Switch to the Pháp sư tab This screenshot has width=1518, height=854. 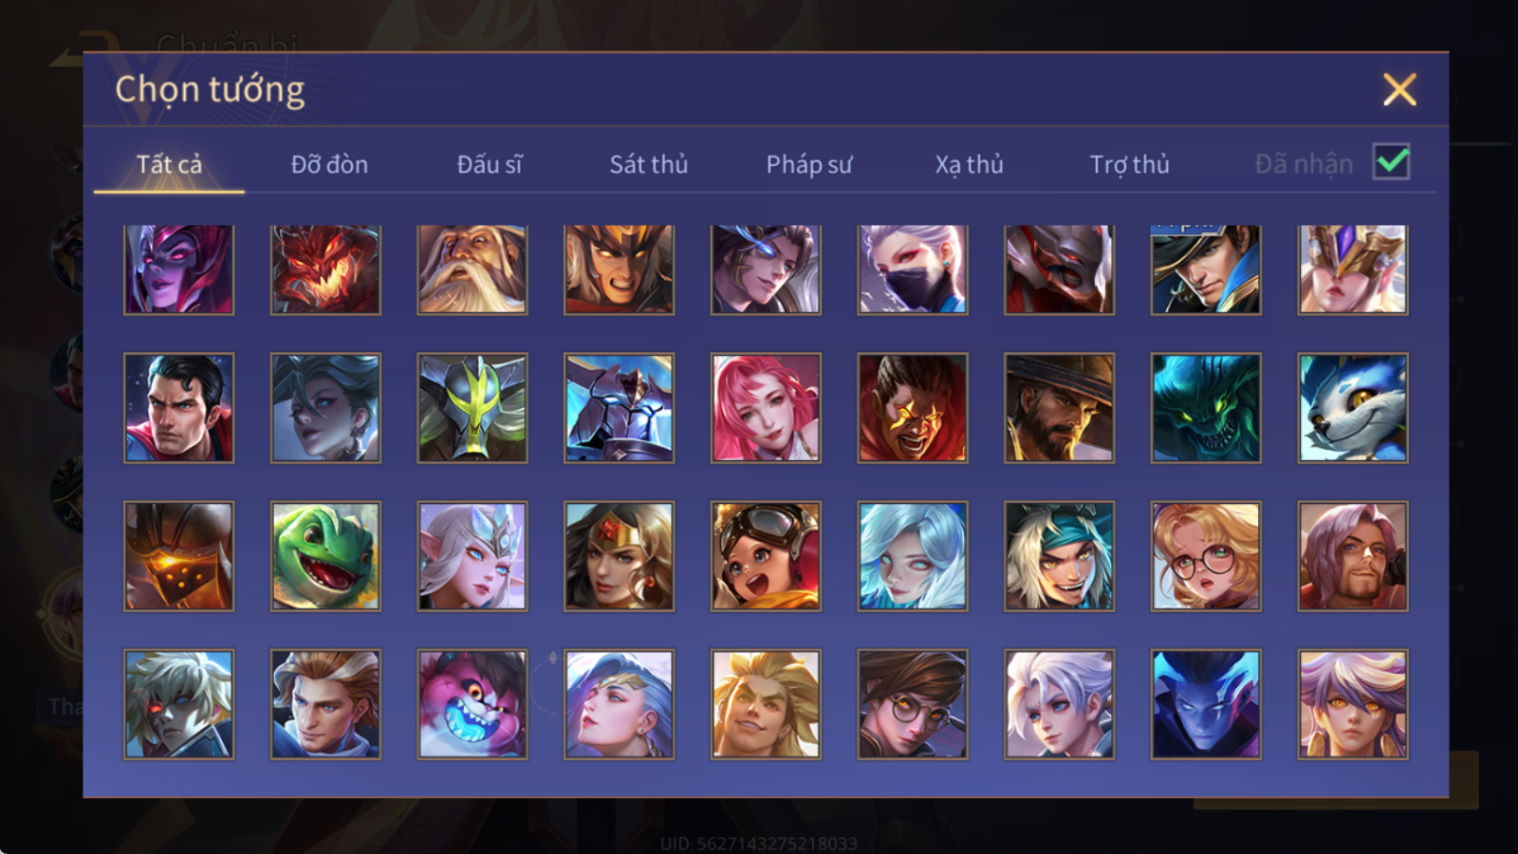pyautogui.click(x=809, y=164)
